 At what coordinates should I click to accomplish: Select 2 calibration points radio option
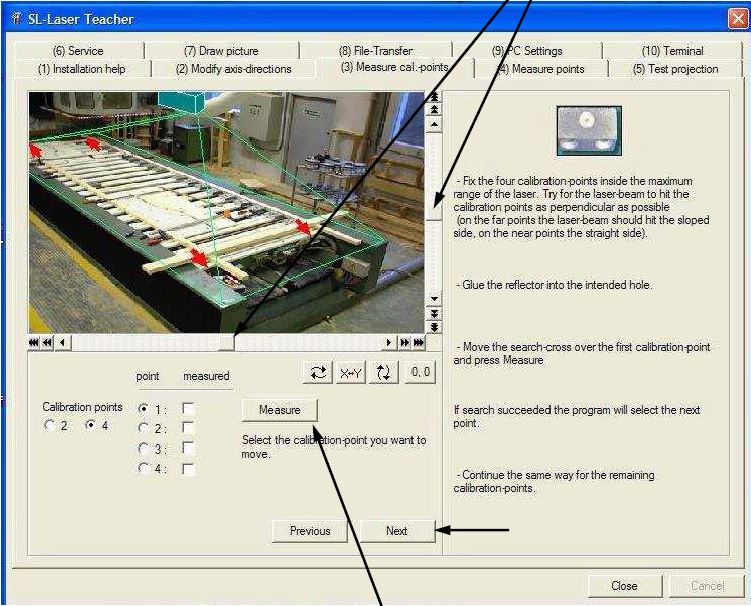point(49,426)
